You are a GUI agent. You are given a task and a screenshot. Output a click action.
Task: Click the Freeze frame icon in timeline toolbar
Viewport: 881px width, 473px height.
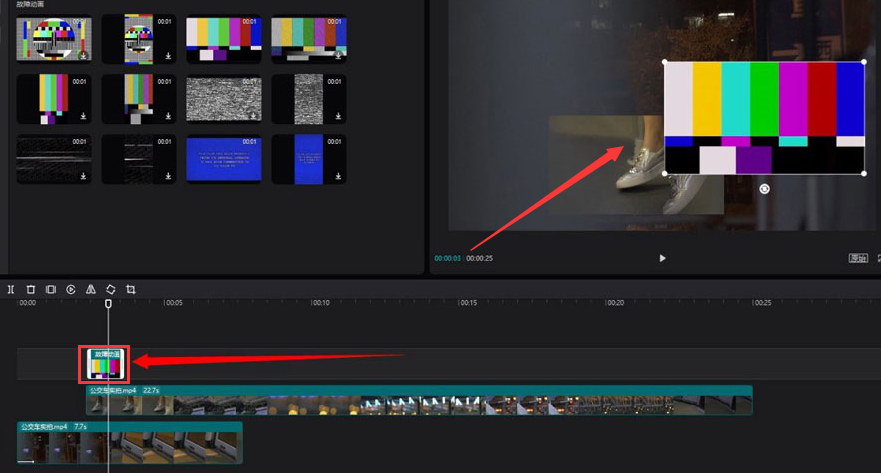tap(51, 289)
